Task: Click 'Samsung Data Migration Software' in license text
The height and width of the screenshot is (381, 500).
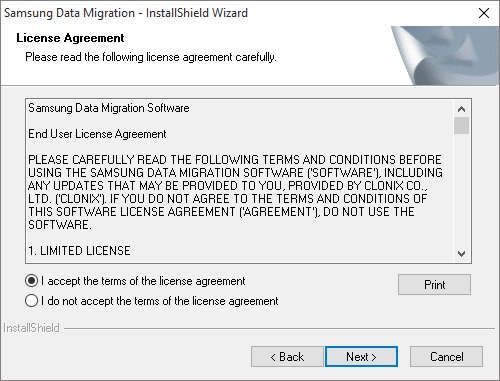Action: 109,108
